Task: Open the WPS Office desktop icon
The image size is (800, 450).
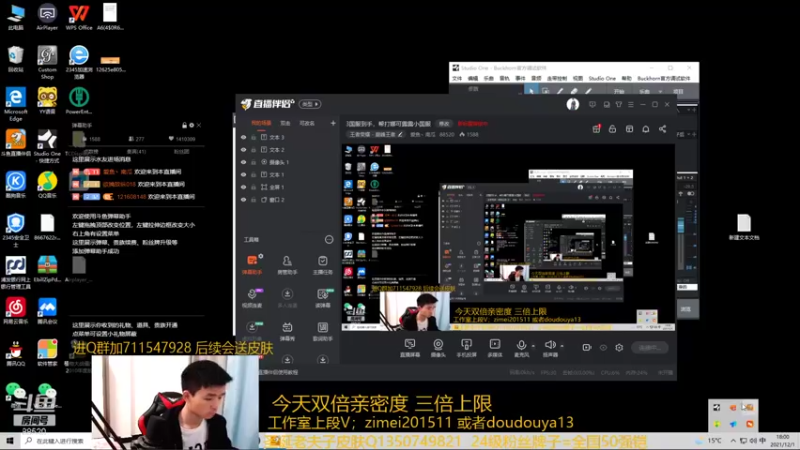Action: point(79,17)
